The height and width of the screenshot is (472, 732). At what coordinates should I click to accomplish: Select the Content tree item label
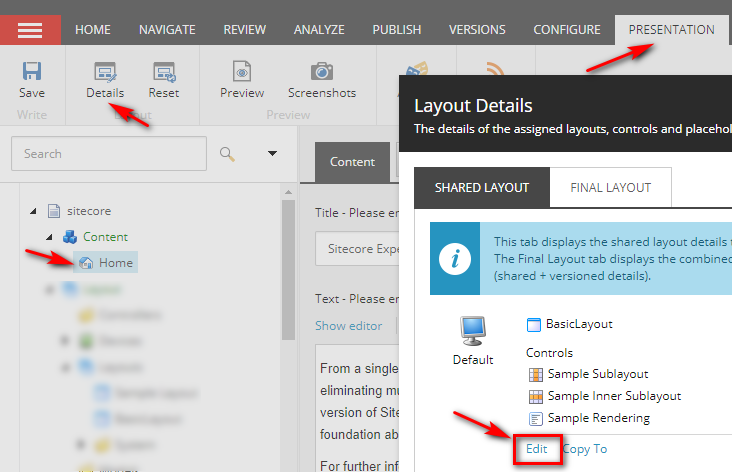point(106,237)
